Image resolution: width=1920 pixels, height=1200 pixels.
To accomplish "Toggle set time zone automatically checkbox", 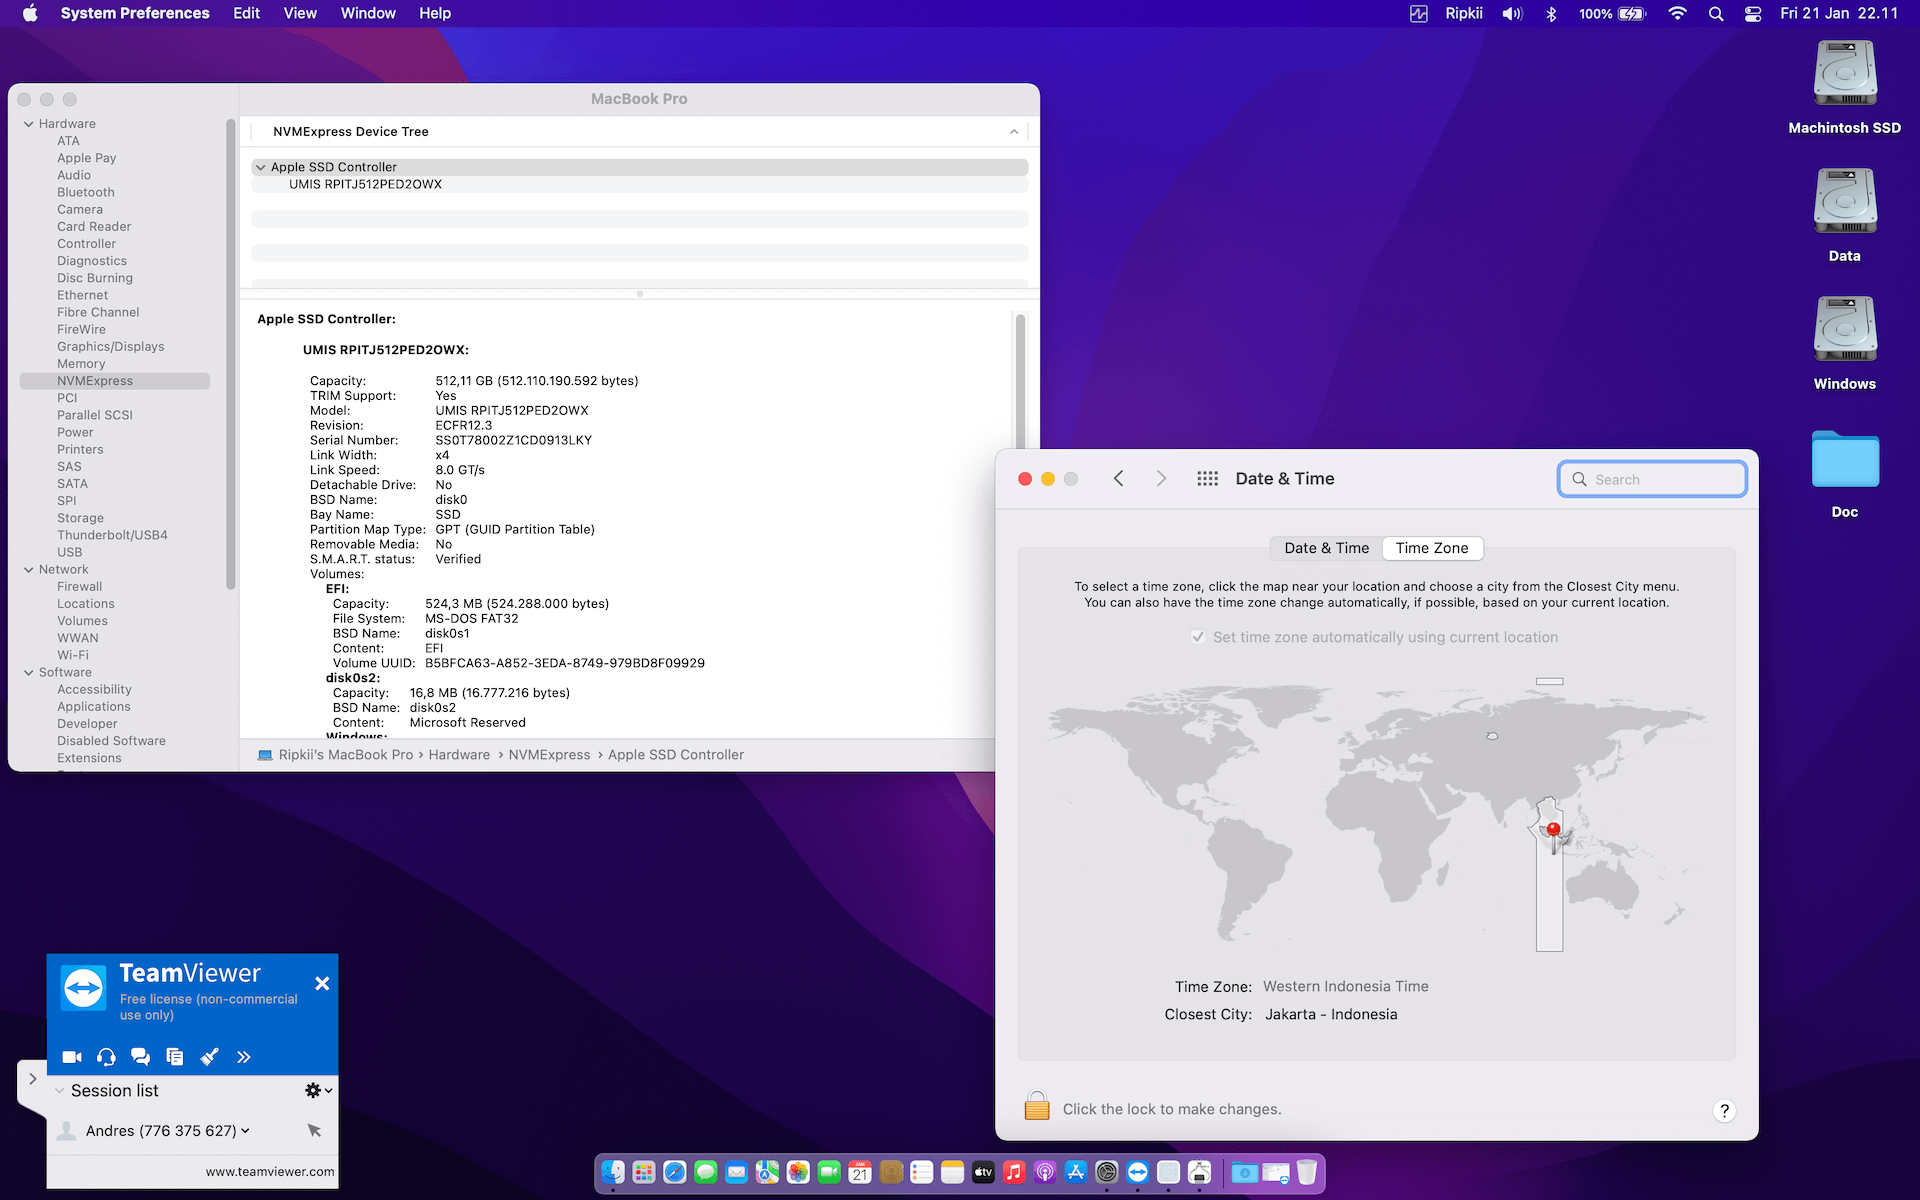I will tap(1198, 637).
